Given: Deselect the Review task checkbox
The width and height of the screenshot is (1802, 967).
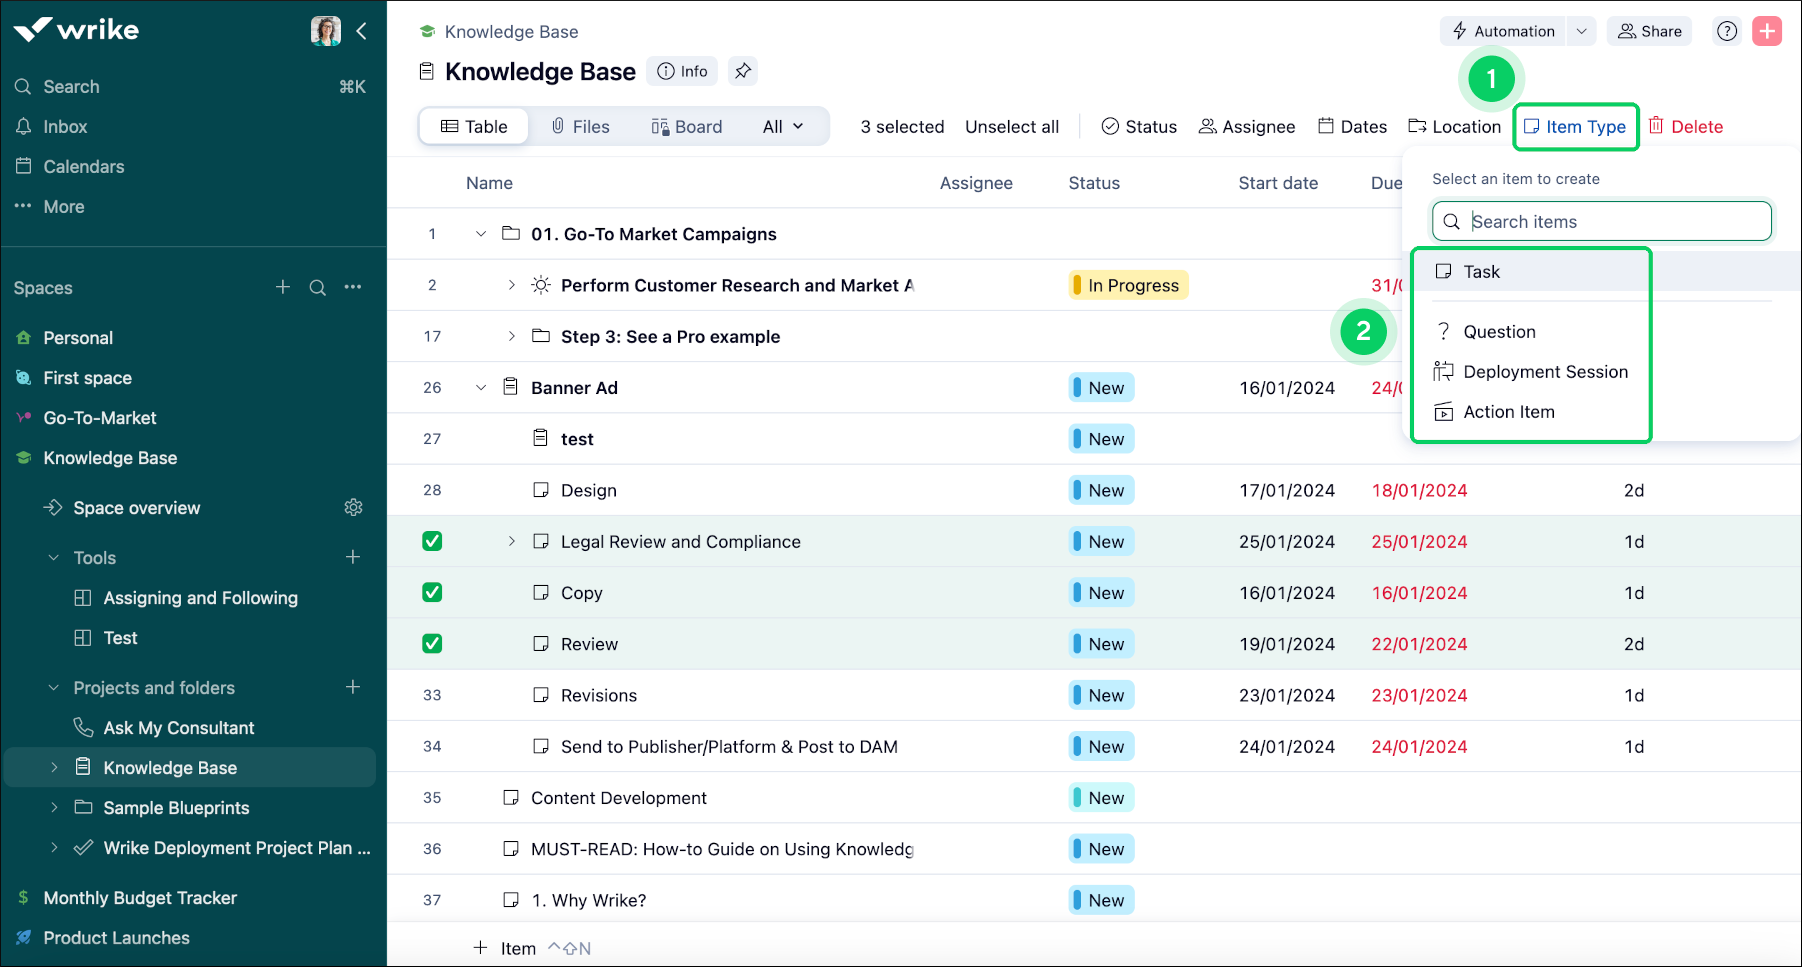Looking at the screenshot, I should pos(432,644).
